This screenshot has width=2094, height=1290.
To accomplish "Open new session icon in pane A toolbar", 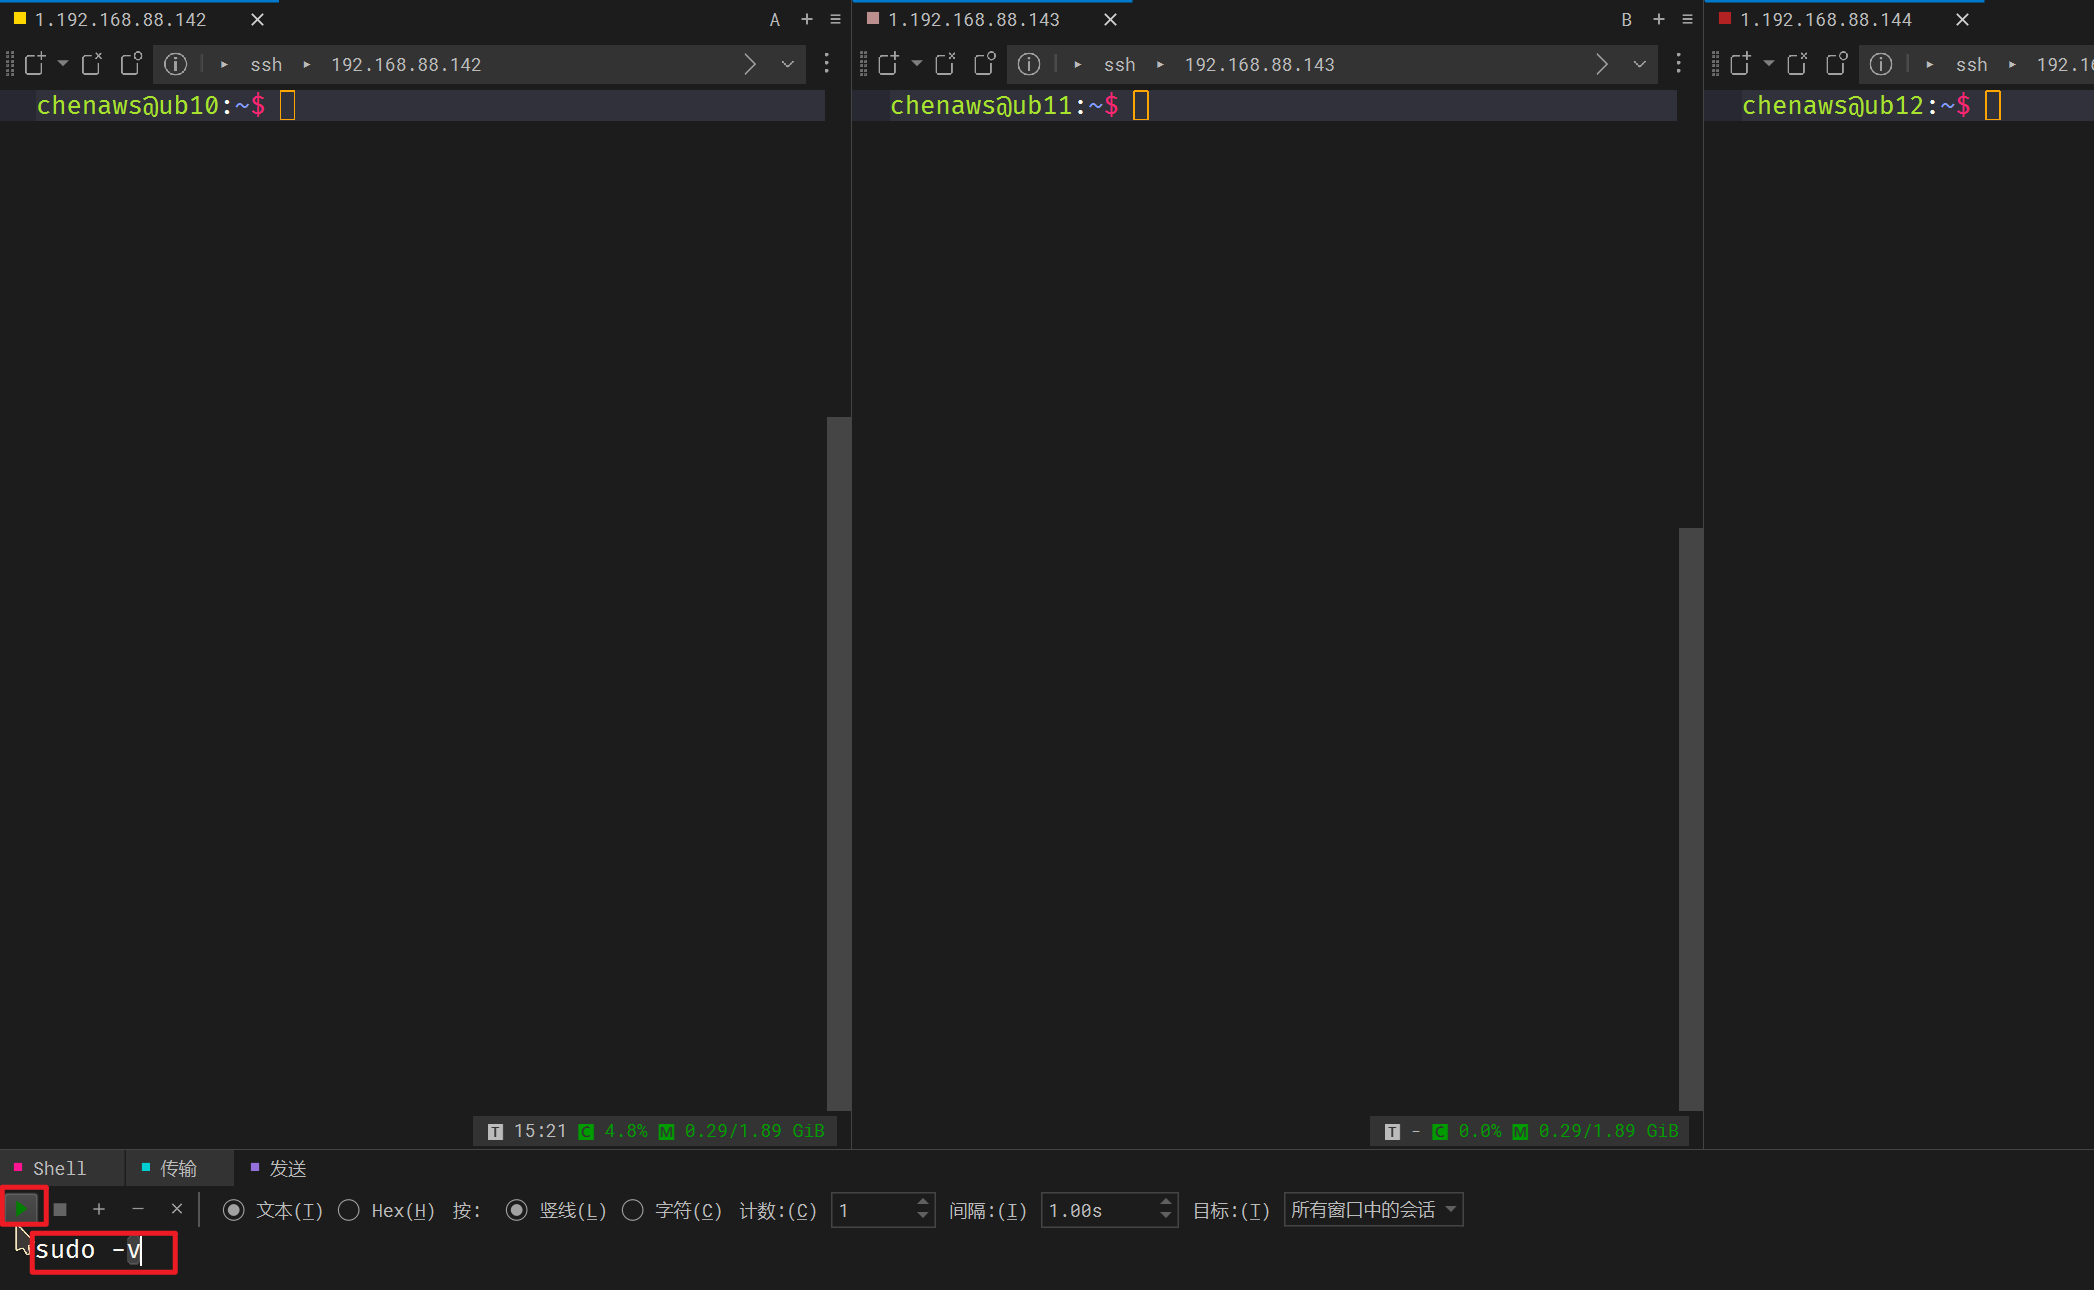I will [35, 64].
